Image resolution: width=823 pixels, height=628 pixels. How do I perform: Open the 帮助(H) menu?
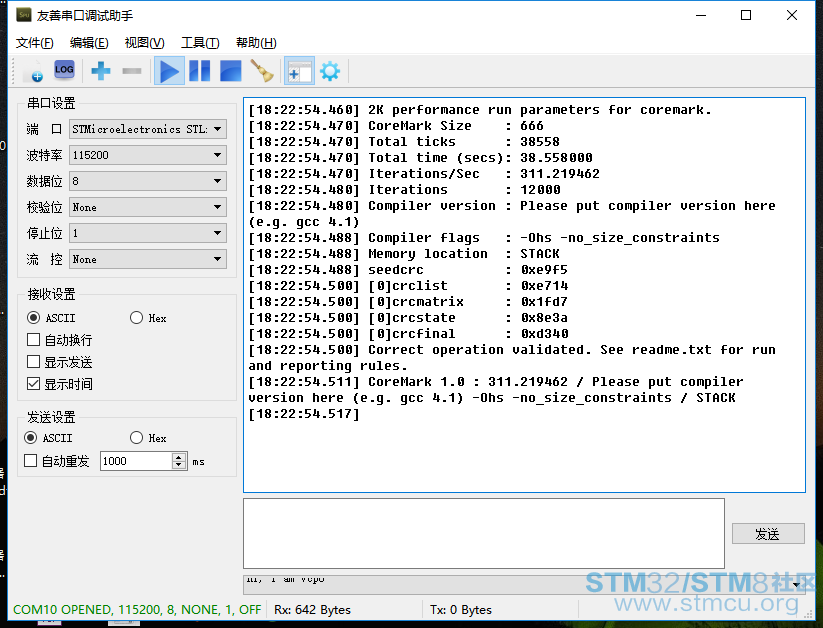[256, 43]
